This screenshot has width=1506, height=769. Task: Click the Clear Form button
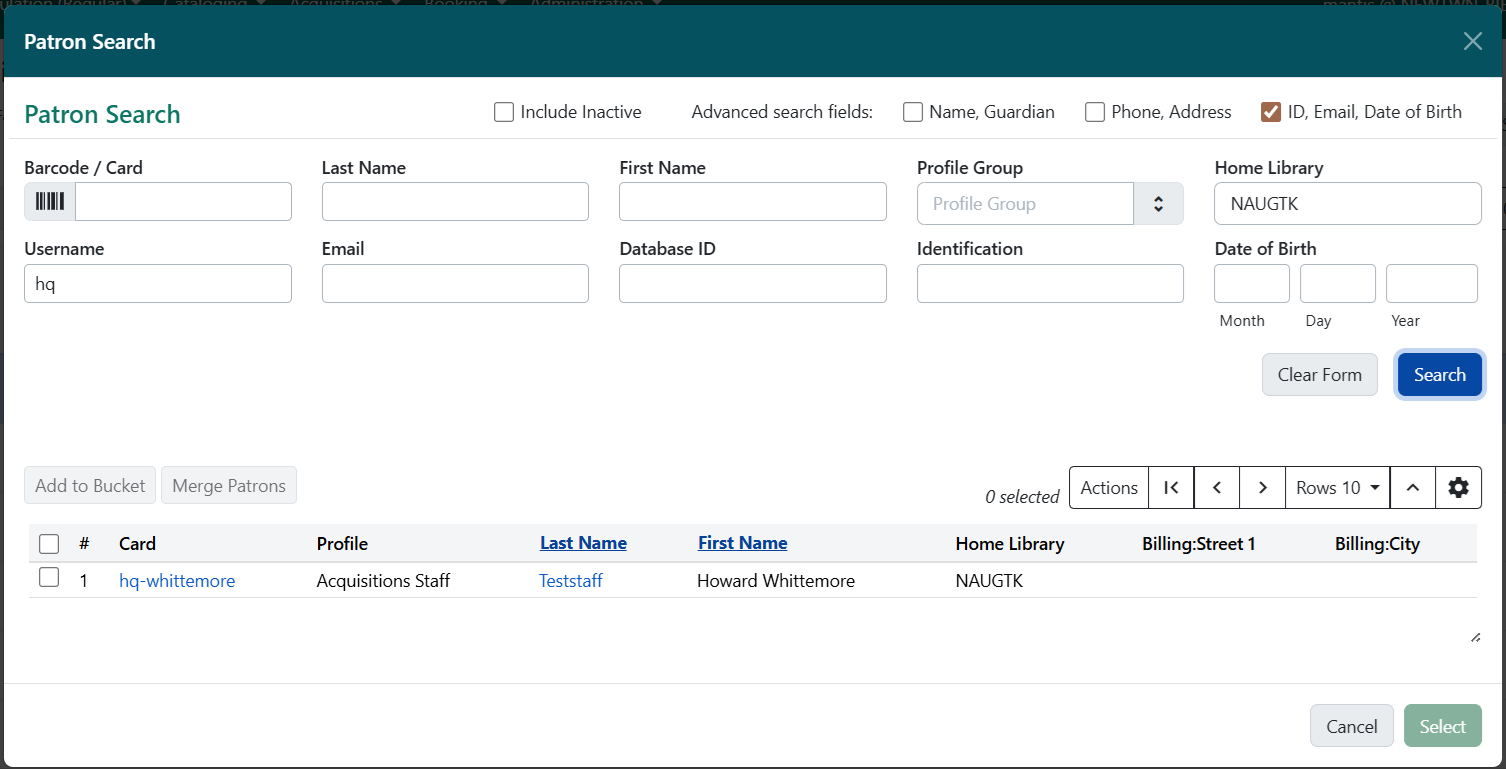1319,375
